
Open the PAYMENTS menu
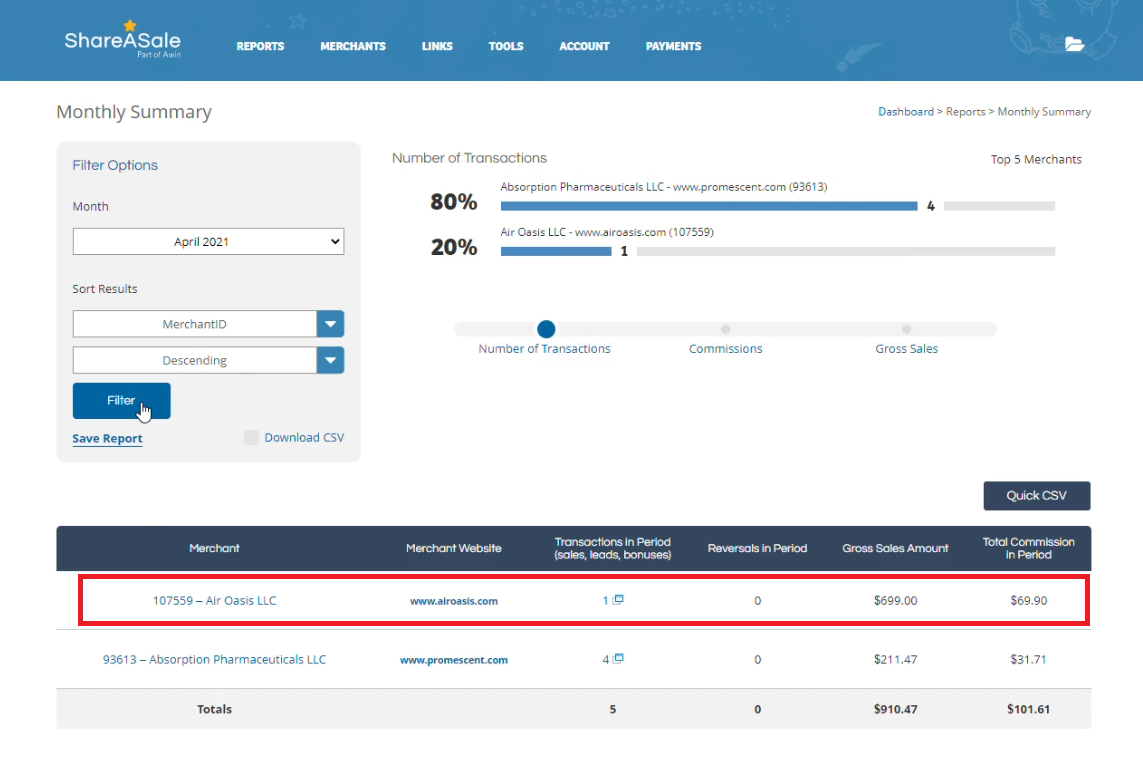674,46
